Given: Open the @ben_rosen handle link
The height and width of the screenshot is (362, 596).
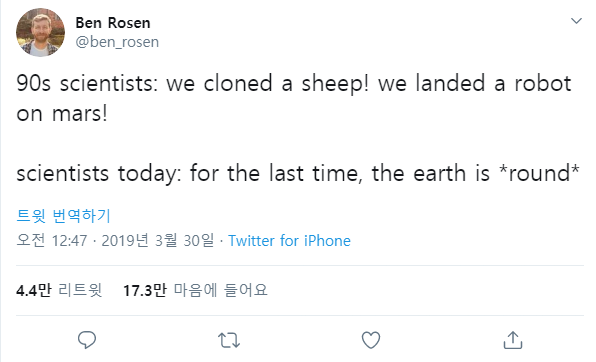Looking at the screenshot, I should (x=117, y=42).
